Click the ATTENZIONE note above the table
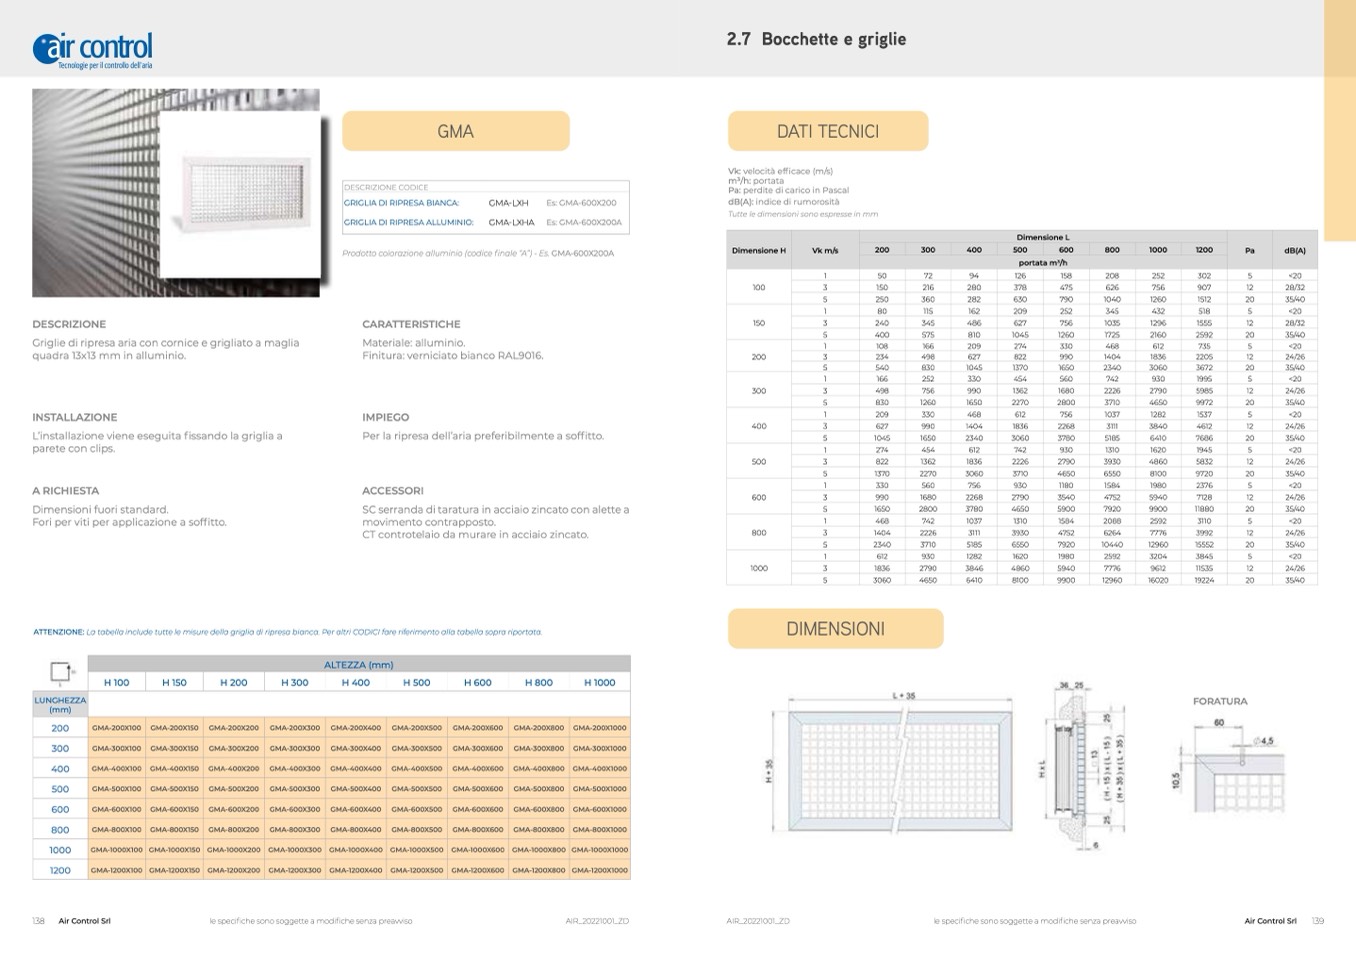Viewport: 1356px width, 959px height. coord(287,632)
